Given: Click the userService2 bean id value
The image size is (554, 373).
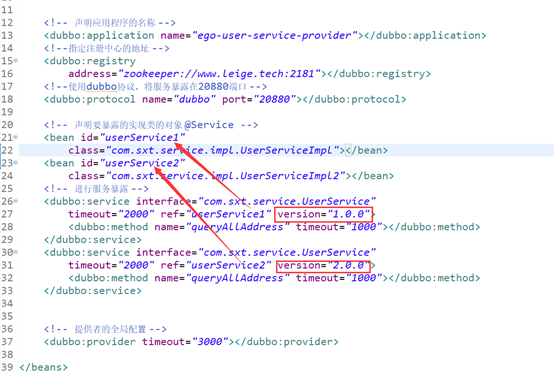Looking at the screenshot, I should (142, 163).
